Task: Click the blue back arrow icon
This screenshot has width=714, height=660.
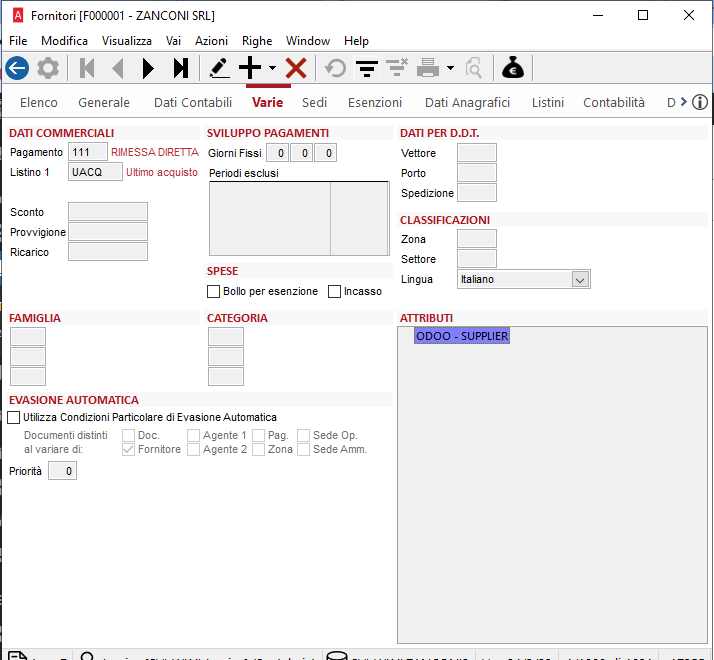Action: pyautogui.click(x=16, y=68)
